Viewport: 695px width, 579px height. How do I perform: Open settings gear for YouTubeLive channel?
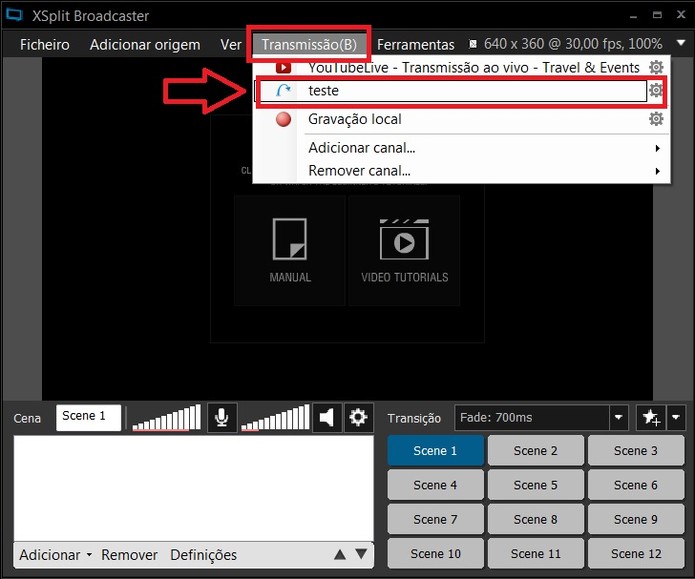(x=656, y=67)
